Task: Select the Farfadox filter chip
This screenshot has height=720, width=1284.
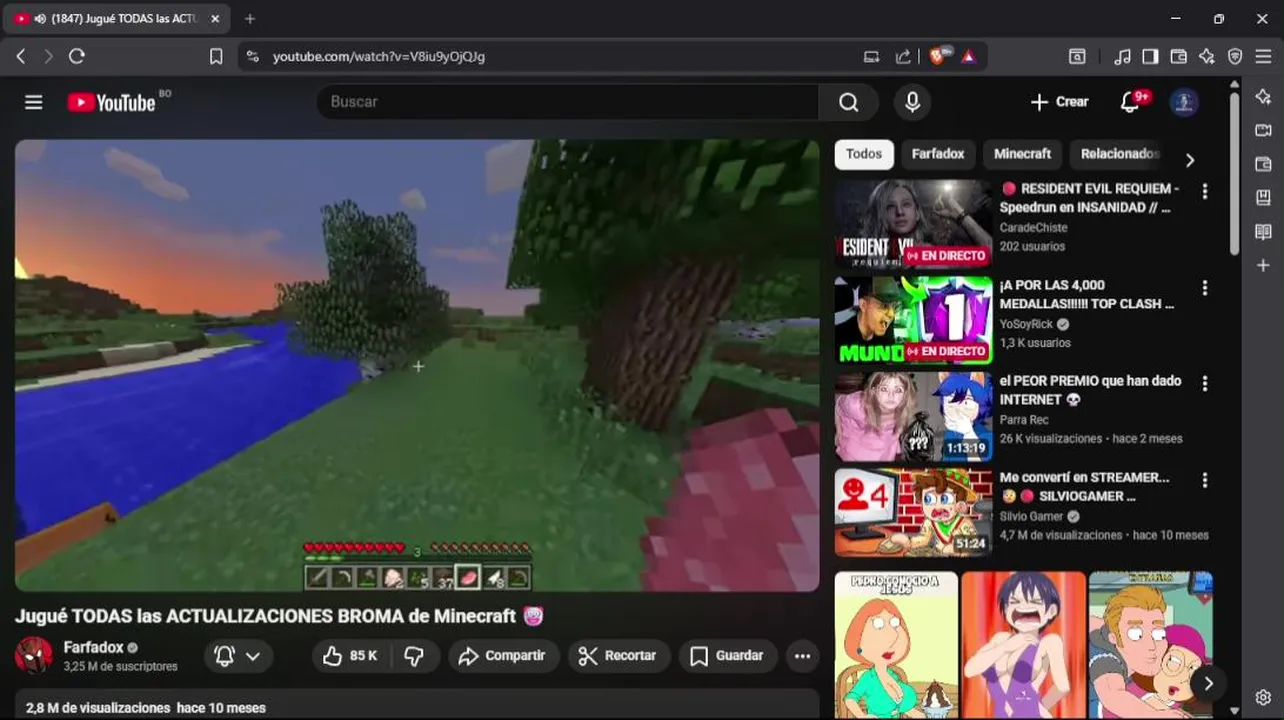Action: (x=938, y=154)
